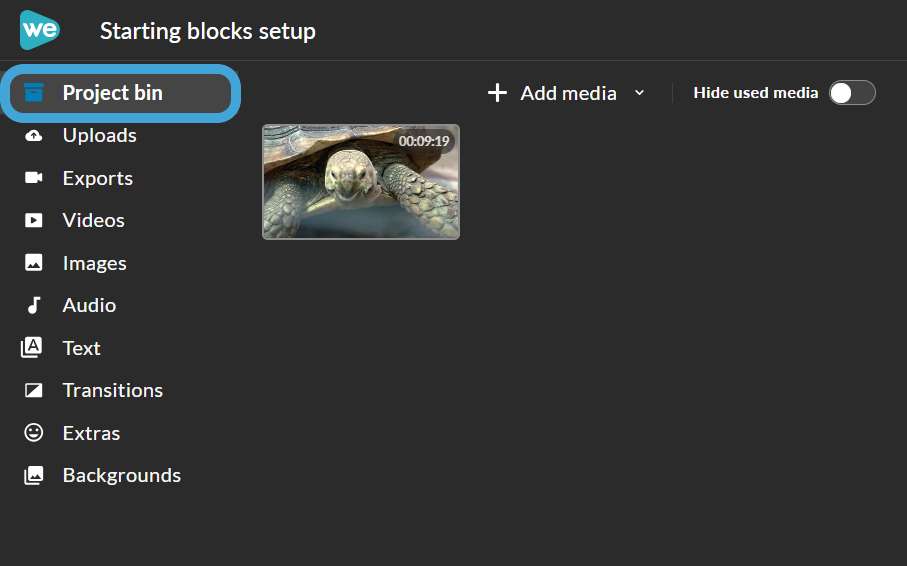Select the Videos play icon
Image resolution: width=907 pixels, height=566 pixels.
[x=34, y=220]
